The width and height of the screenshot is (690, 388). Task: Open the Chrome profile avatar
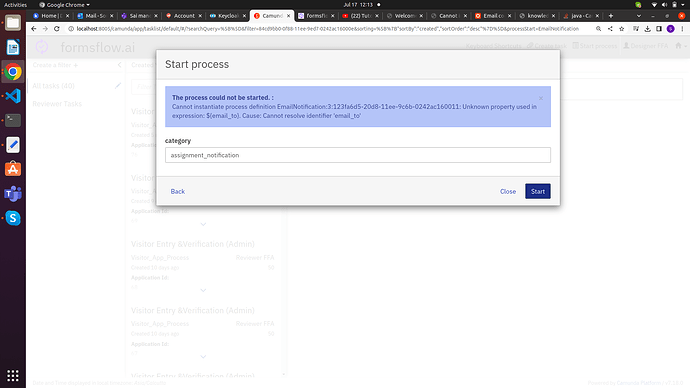[x=670, y=29]
